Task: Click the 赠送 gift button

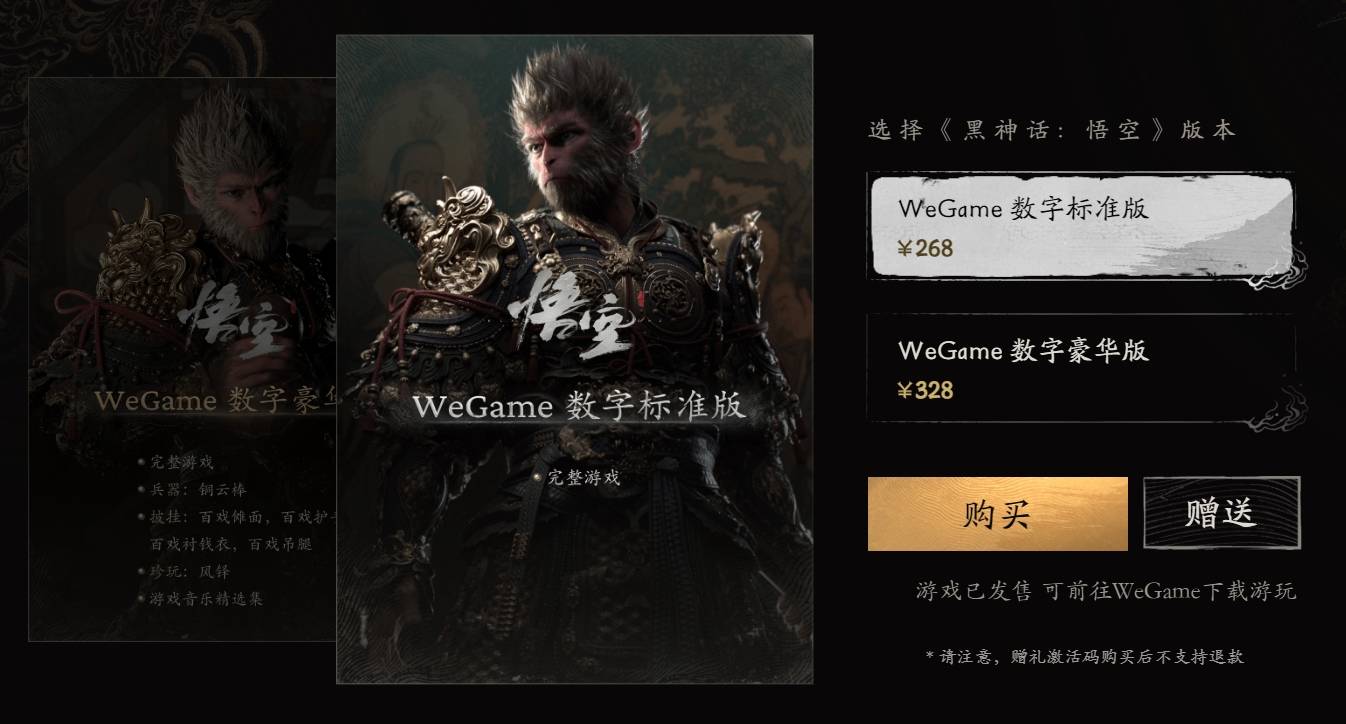Action: point(1221,513)
